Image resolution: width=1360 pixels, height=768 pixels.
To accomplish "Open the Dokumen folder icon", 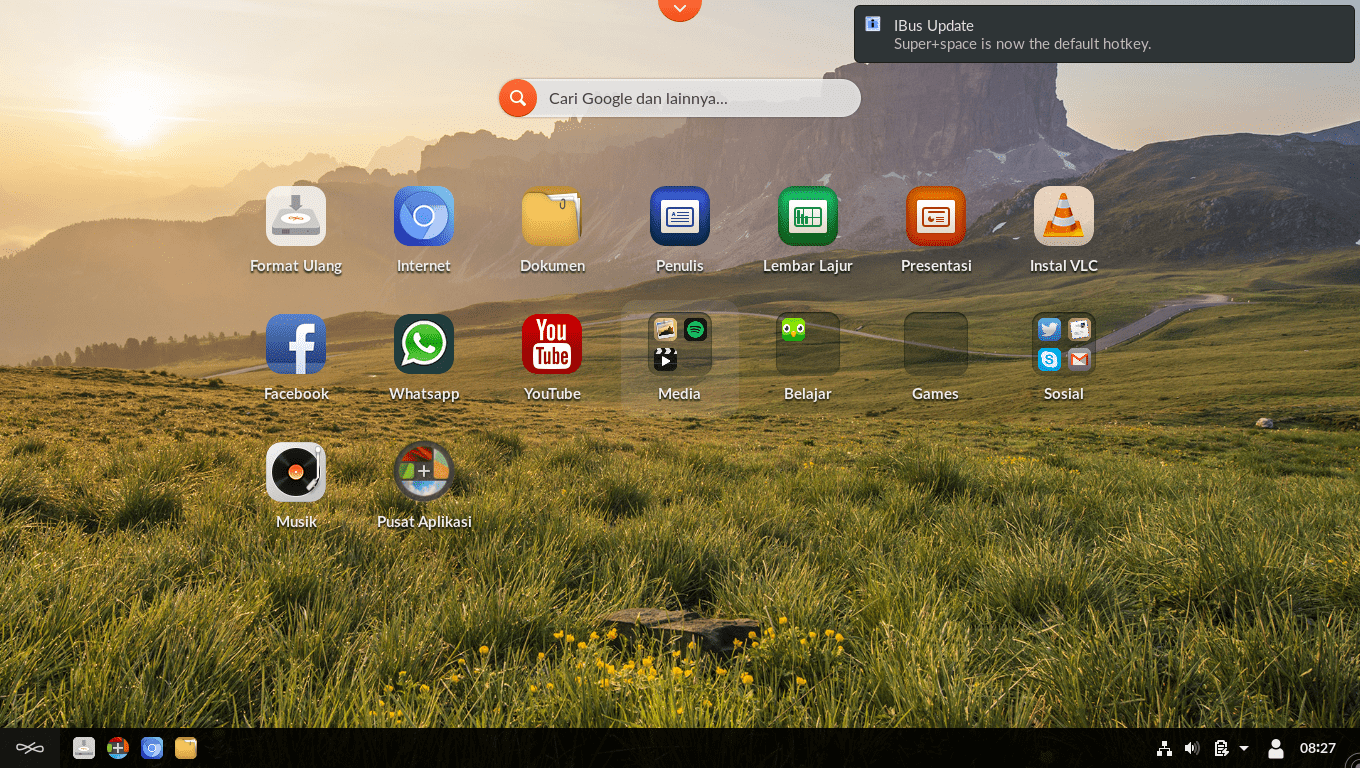I will (x=552, y=216).
